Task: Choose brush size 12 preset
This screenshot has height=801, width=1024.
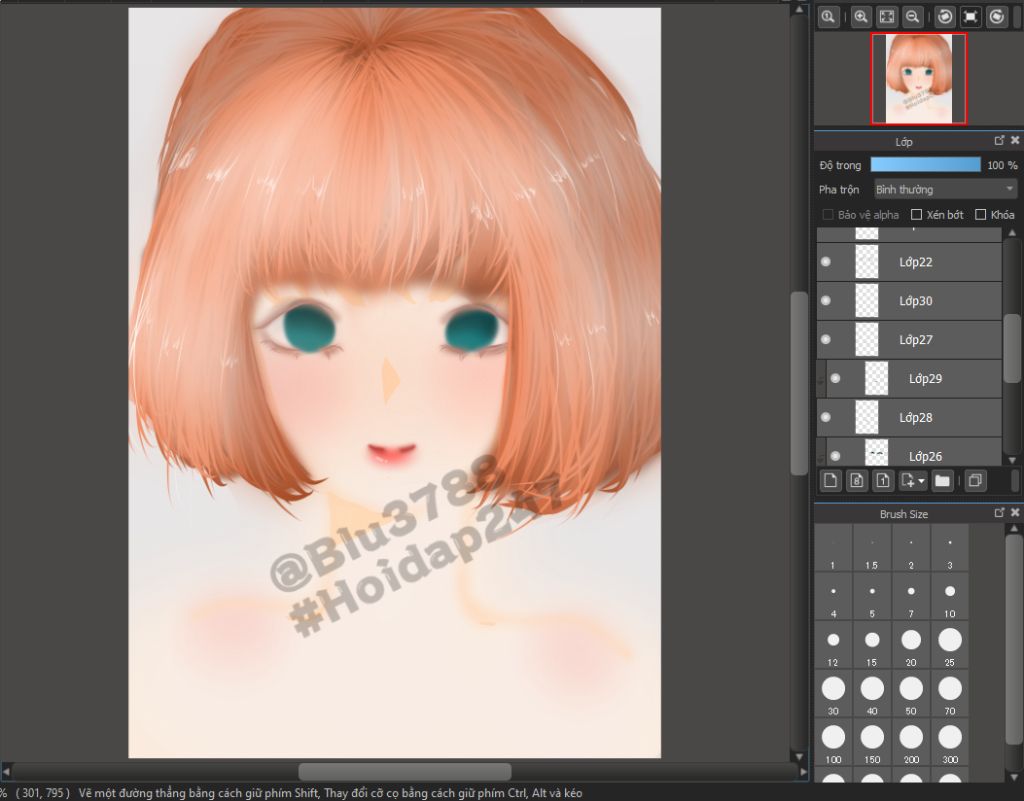Action: (x=833, y=645)
